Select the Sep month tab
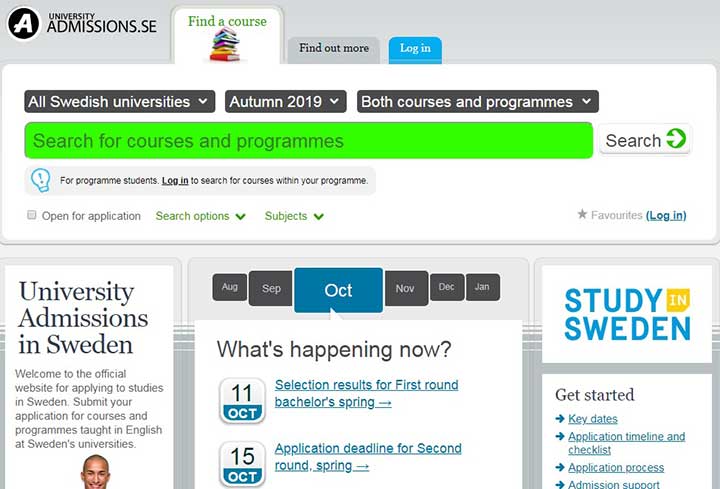The width and height of the screenshot is (720, 489). [x=271, y=289]
